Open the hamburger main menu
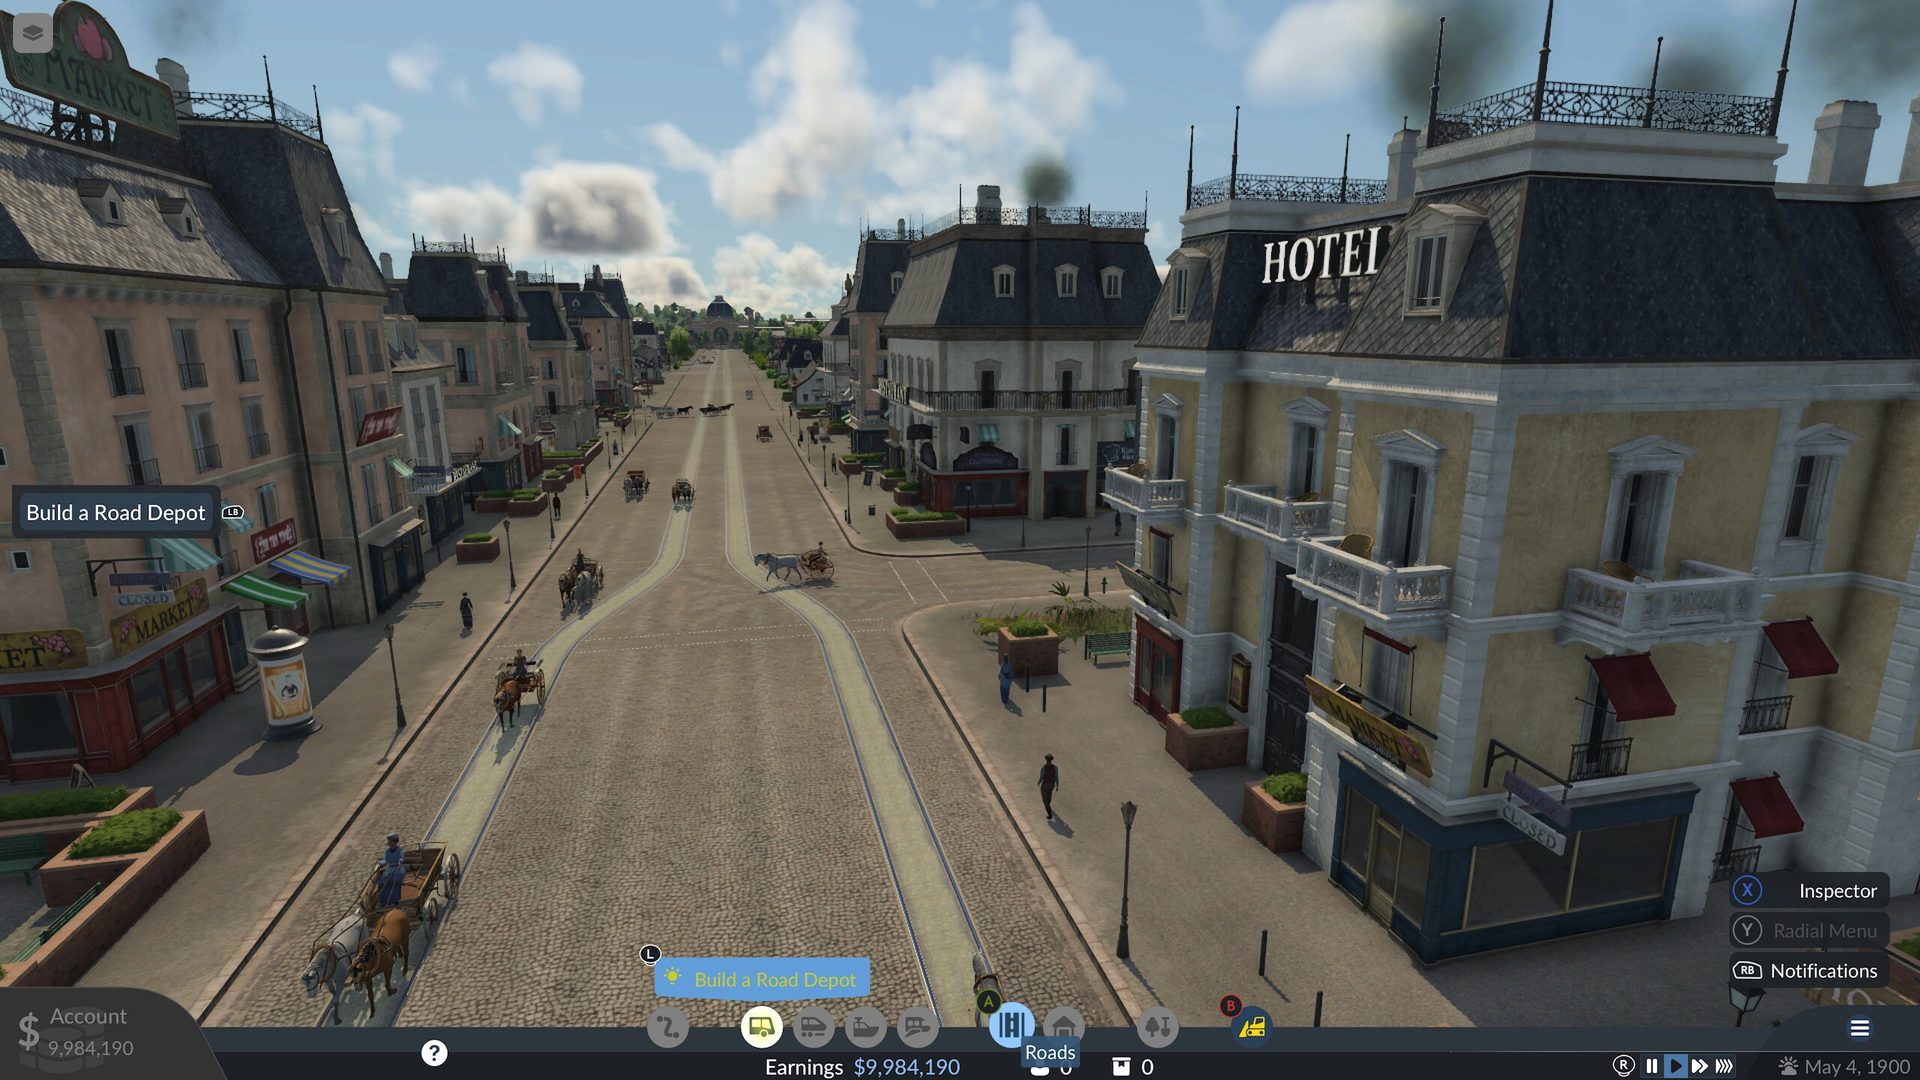This screenshot has width=1920, height=1080. tap(1860, 1028)
